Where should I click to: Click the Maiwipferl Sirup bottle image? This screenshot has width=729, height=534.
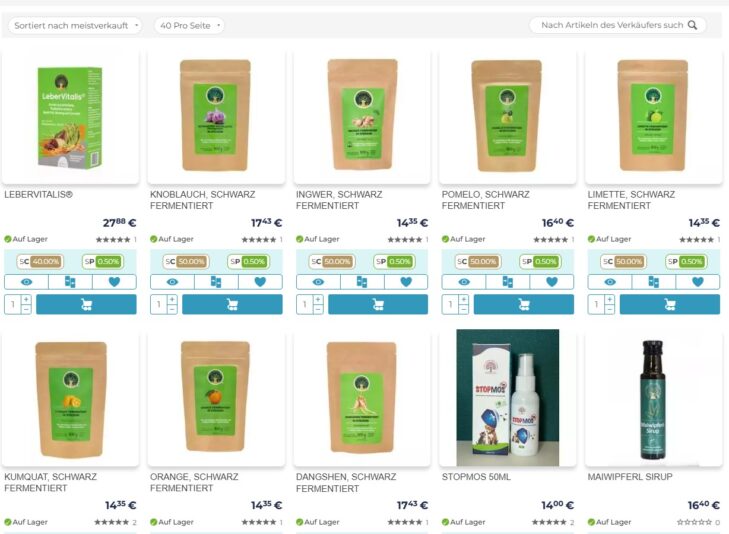click(653, 400)
